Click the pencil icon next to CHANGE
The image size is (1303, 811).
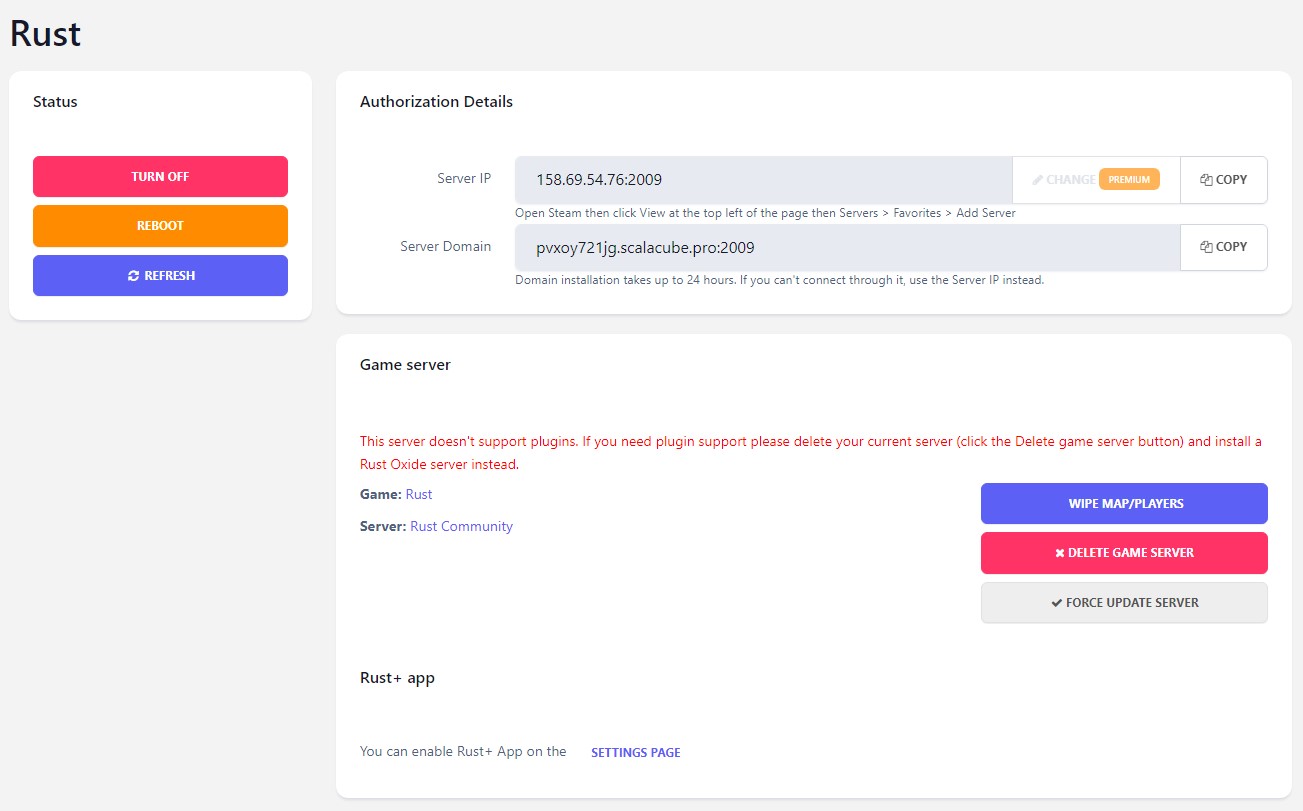point(1038,180)
